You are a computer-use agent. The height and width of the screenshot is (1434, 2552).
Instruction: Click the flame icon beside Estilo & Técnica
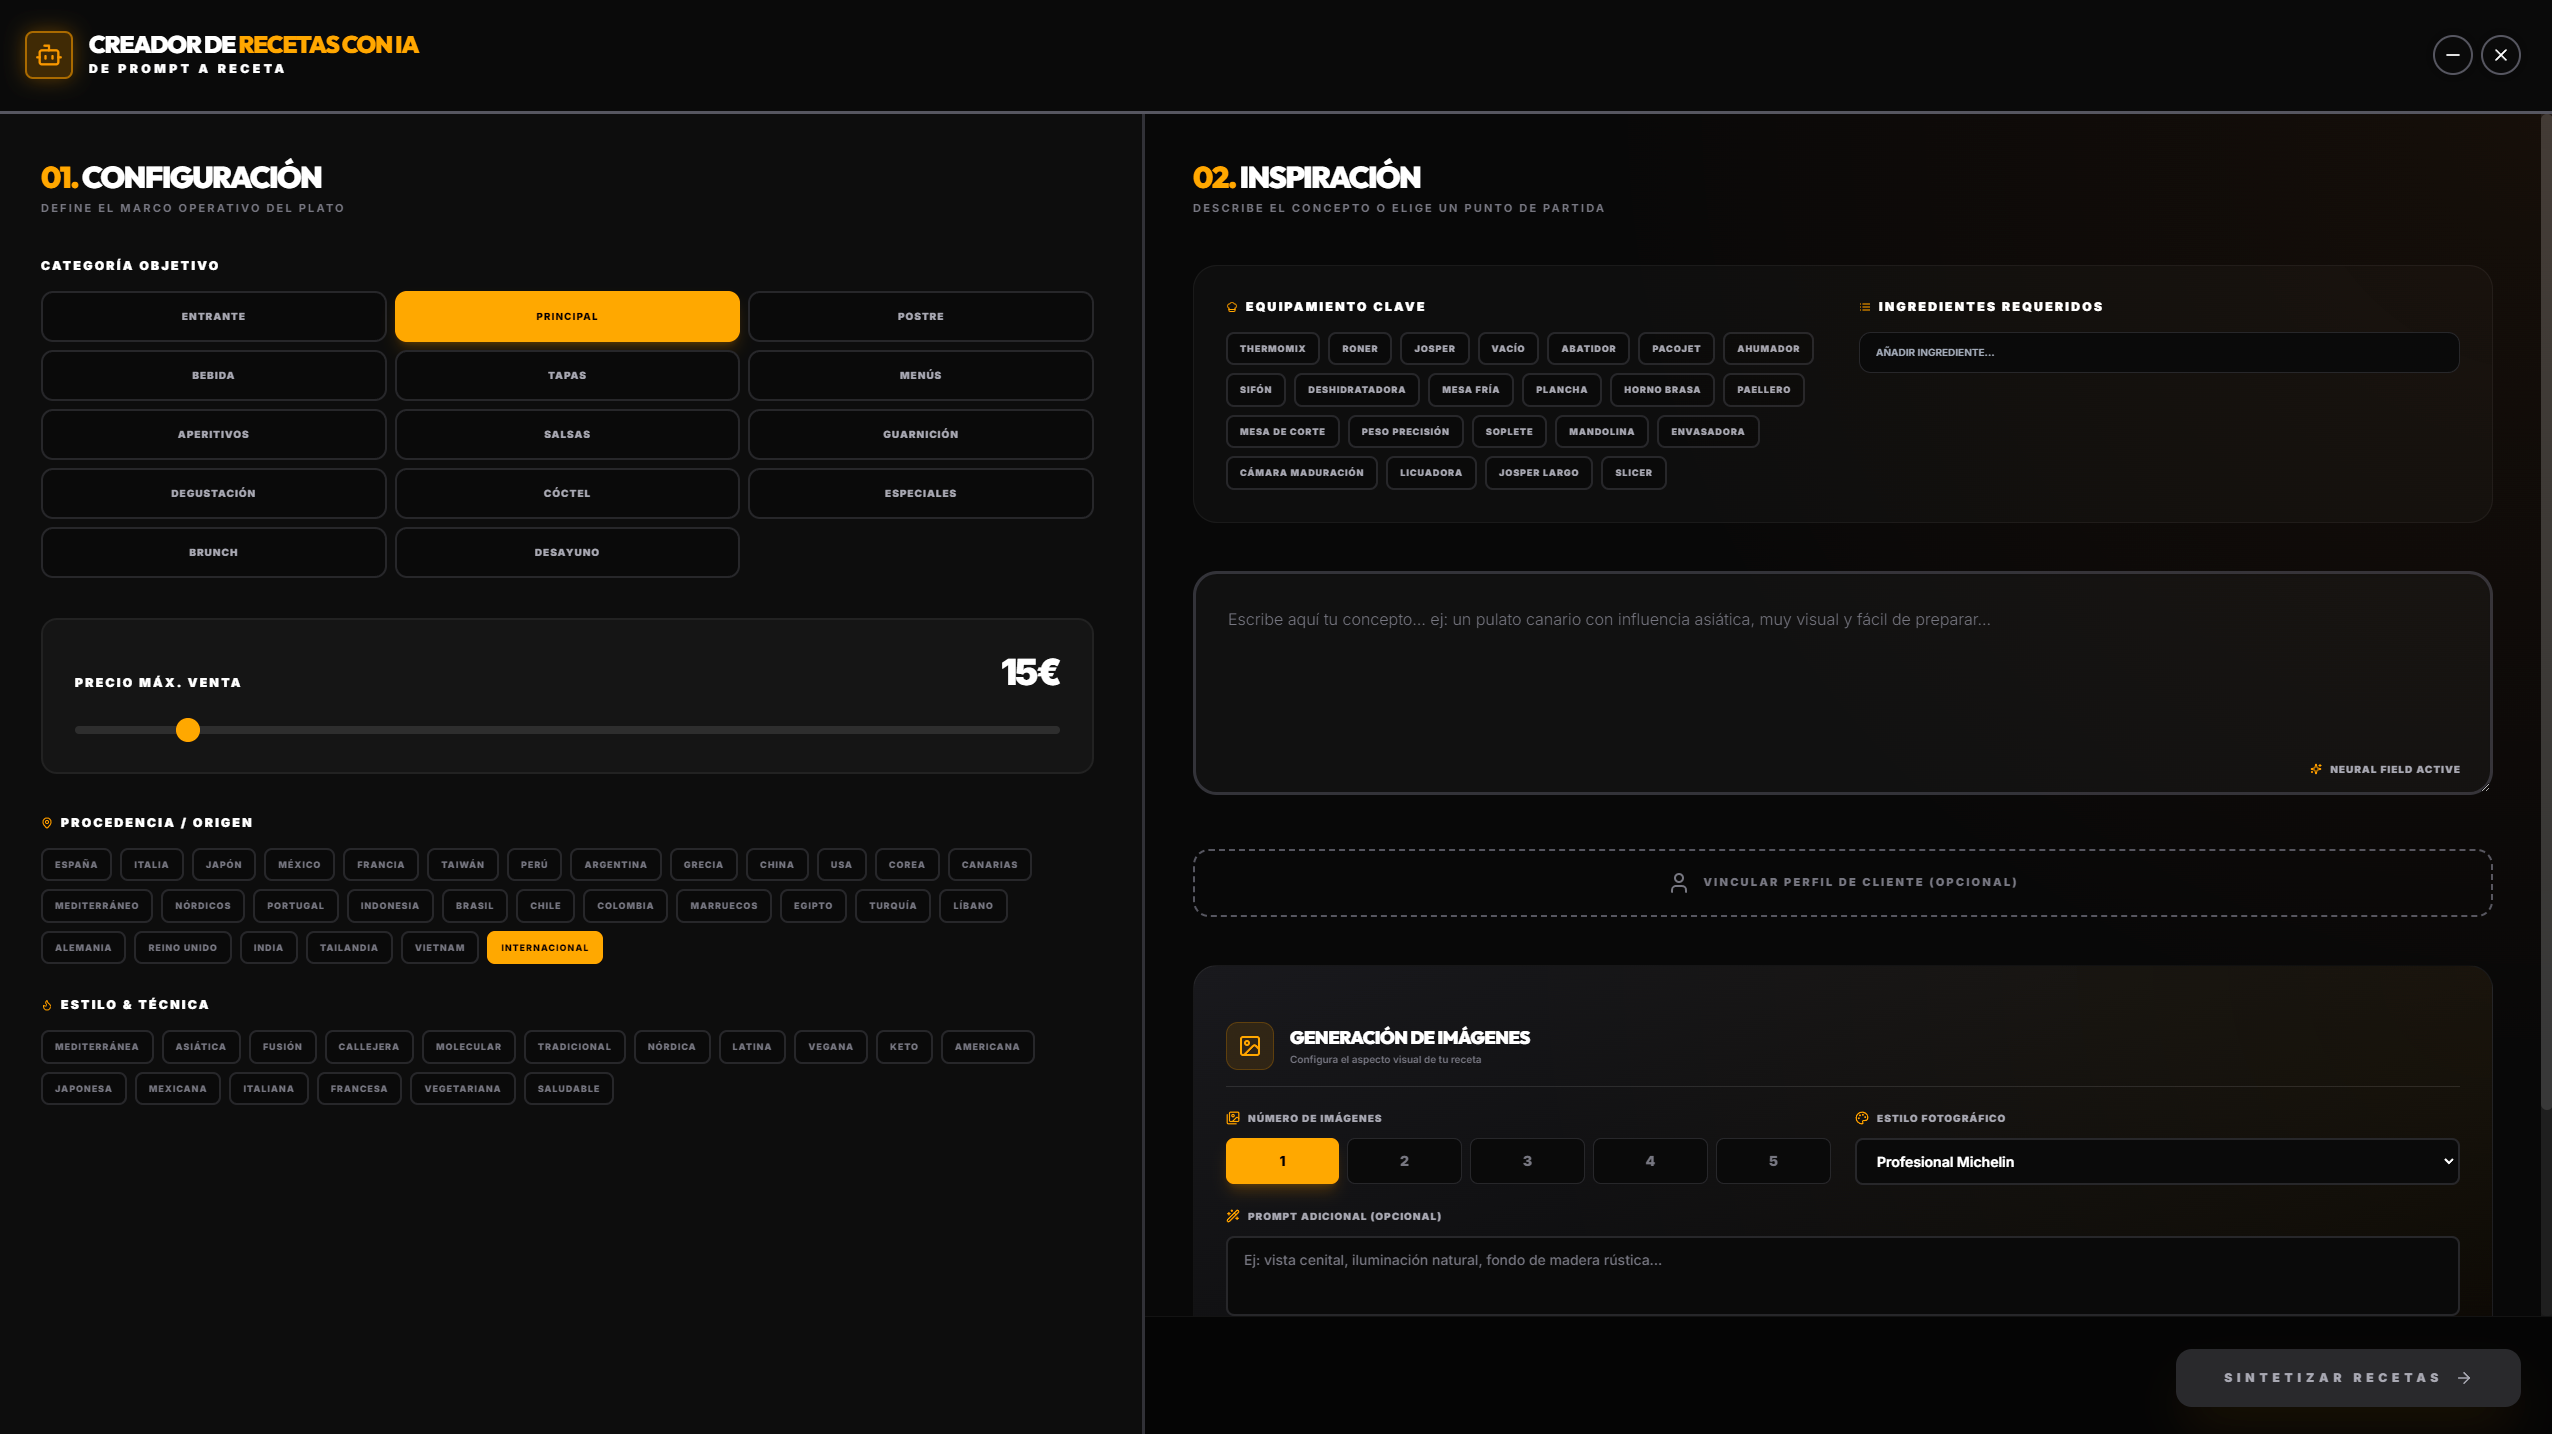(47, 1005)
